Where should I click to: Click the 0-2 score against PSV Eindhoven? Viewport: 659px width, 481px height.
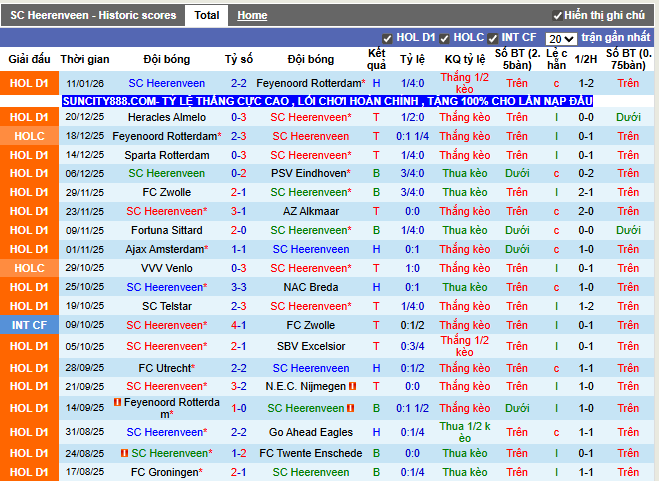tap(238, 173)
